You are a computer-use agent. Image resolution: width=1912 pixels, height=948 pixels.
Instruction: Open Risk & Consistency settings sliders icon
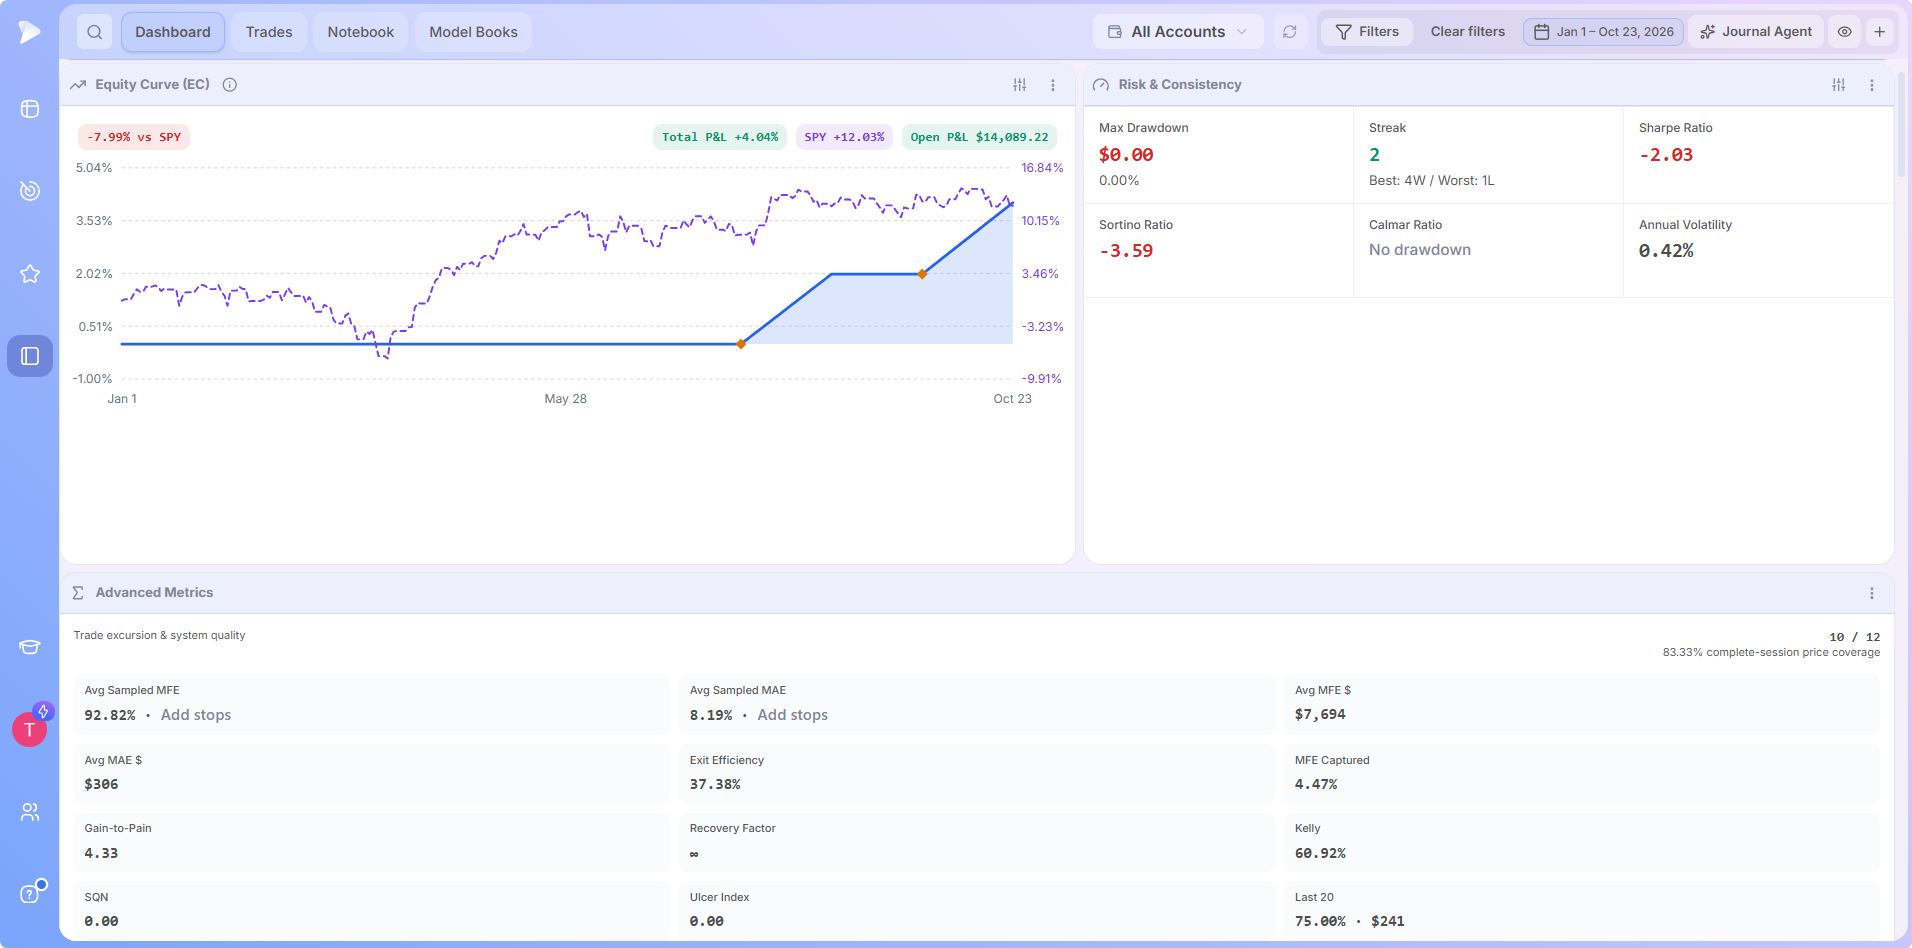click(1838, 85)
